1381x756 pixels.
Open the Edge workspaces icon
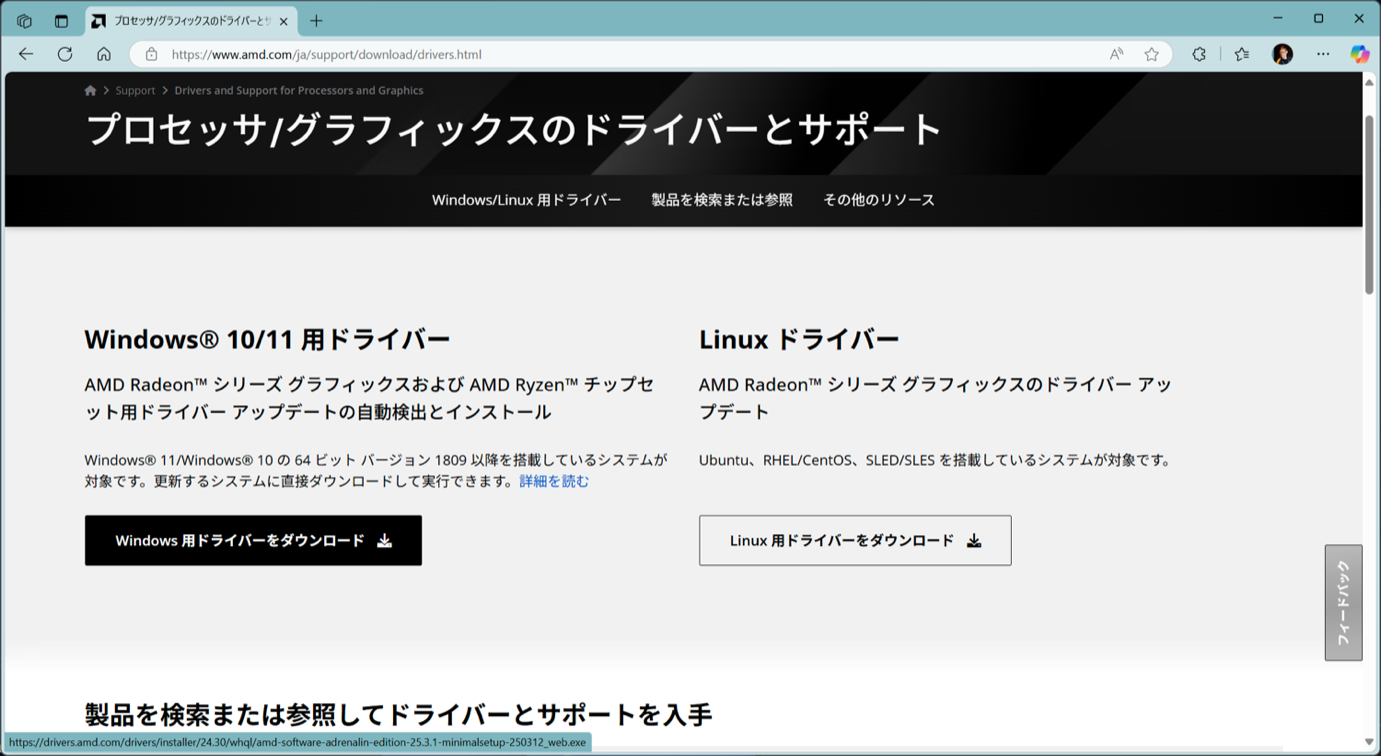tap(24, 20)
